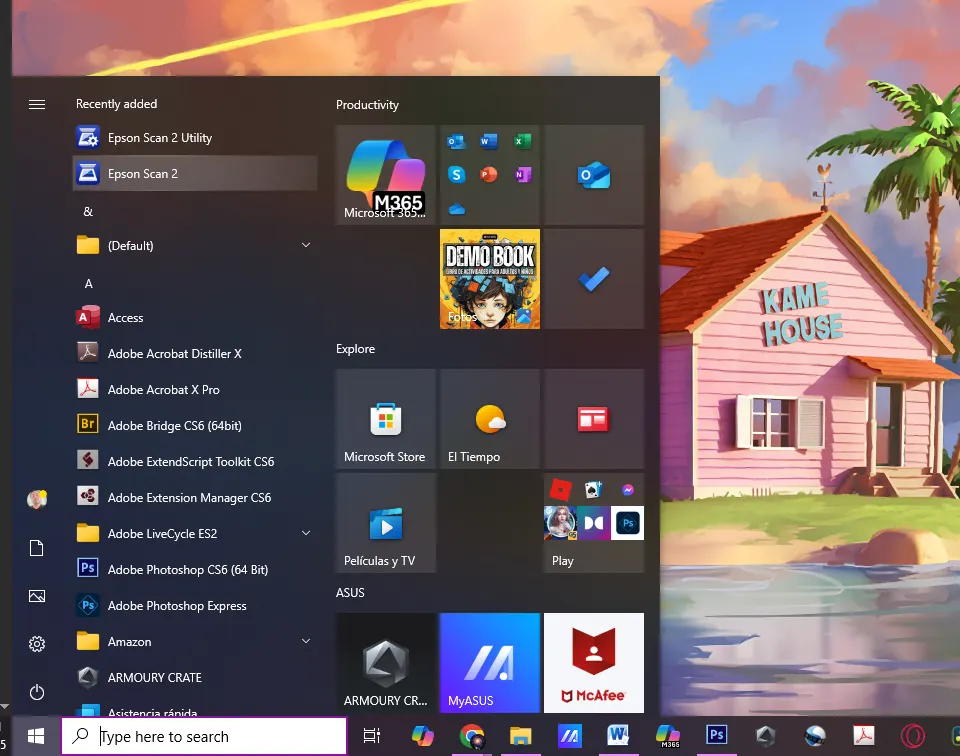Click the Power button in Start
Screen dimensions: 960x756
tap(37, 692)
